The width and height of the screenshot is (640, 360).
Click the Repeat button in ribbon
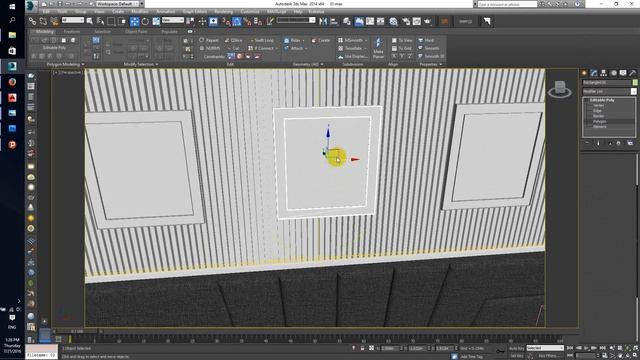click(209, 40)
